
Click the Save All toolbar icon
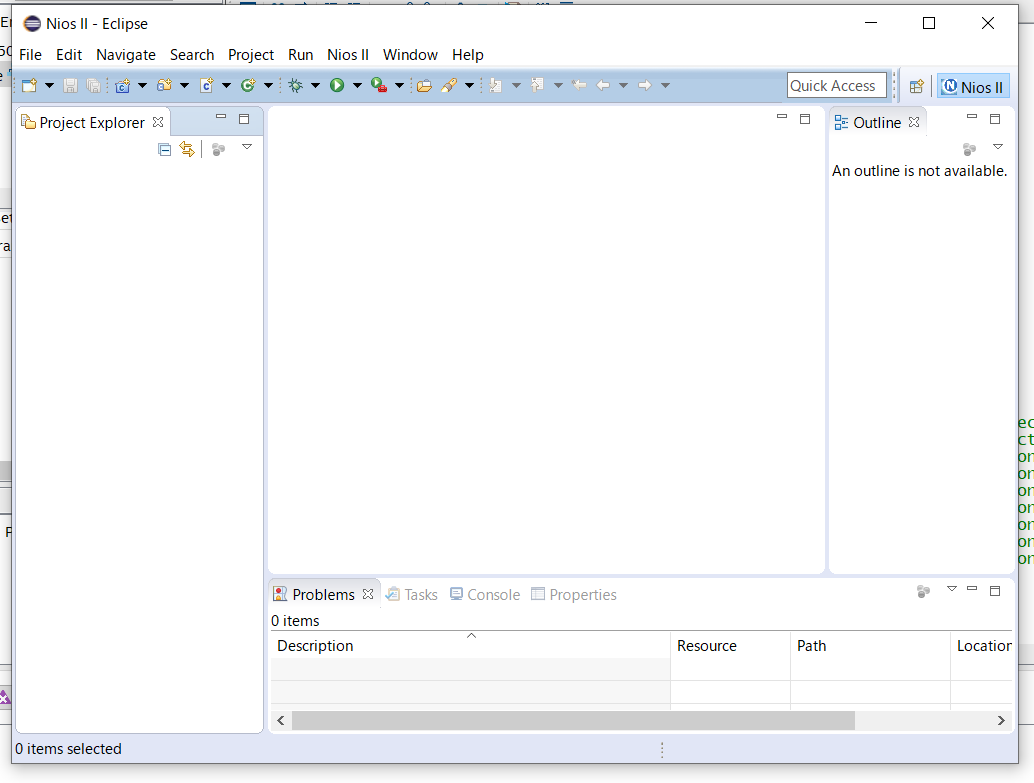(94, 85)
